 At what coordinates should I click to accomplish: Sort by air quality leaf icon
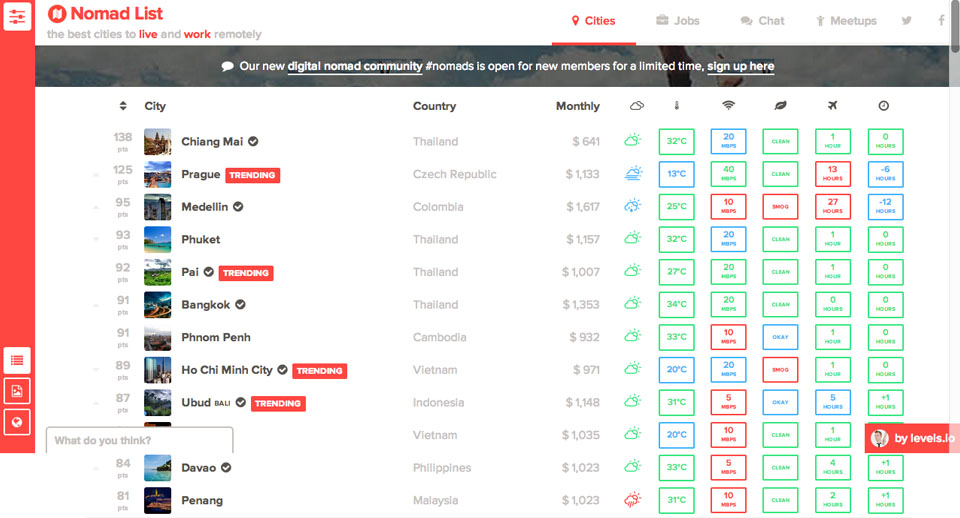click(780, 106)
